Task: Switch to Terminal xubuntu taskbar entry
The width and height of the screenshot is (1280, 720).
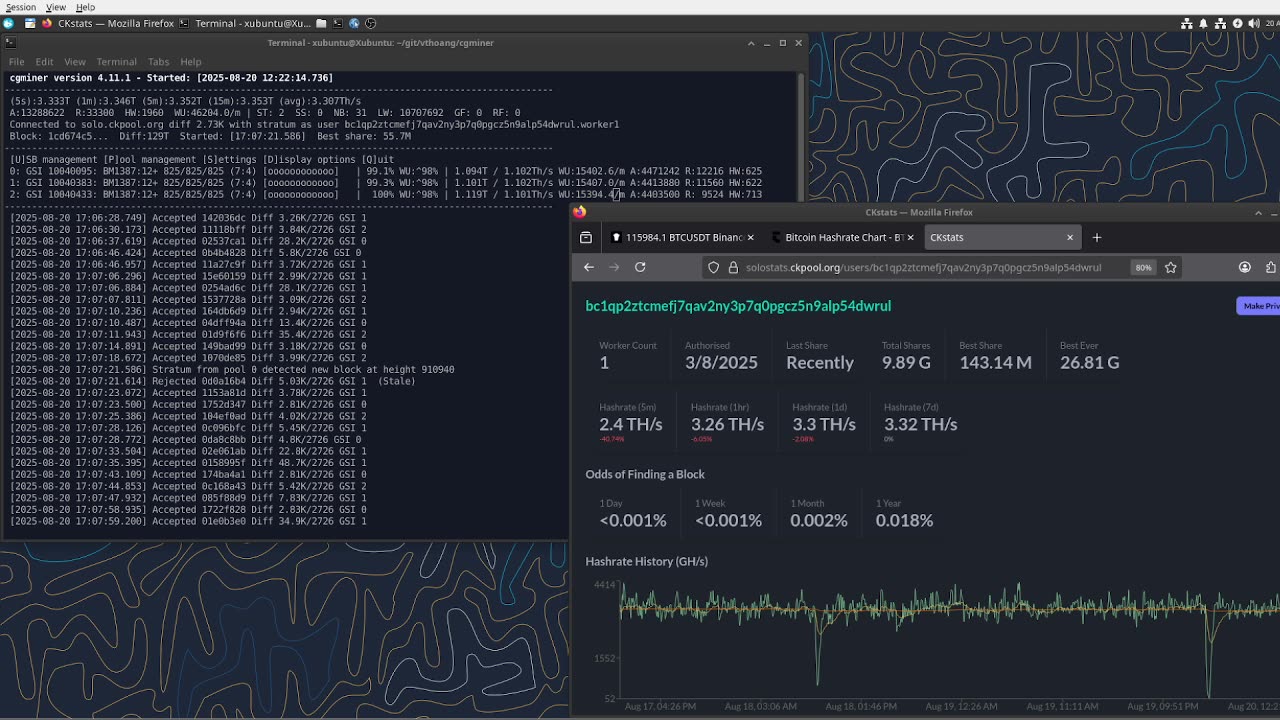Action: [245, 23]
